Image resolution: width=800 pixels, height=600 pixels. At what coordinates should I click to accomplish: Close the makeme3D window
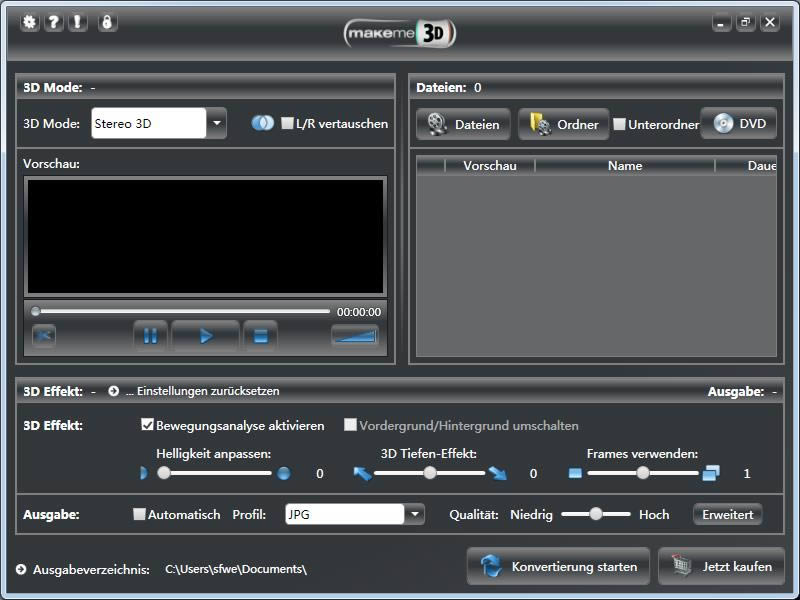pos(770,23)
